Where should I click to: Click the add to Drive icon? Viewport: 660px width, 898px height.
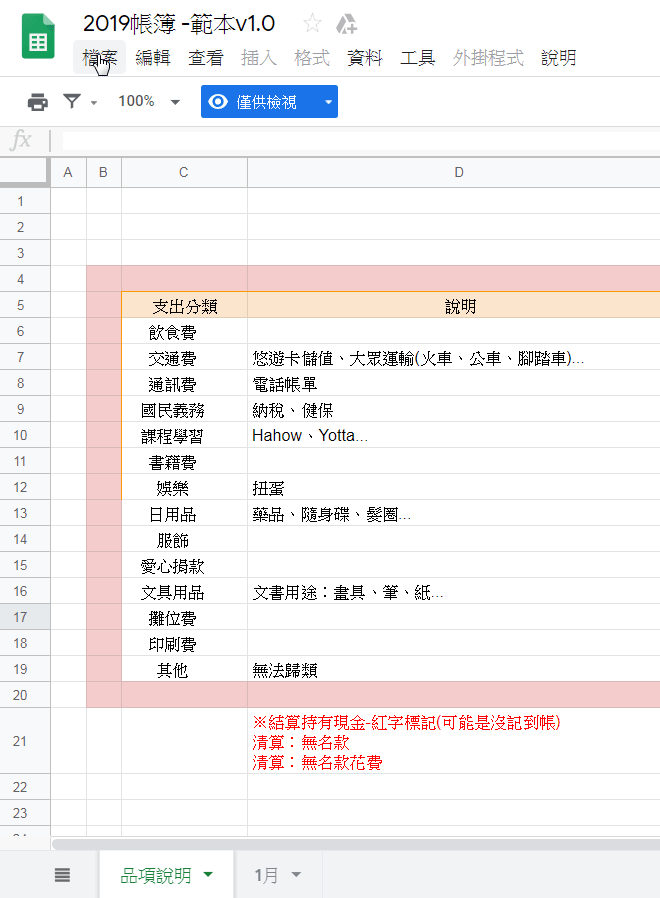click(346, 24)
